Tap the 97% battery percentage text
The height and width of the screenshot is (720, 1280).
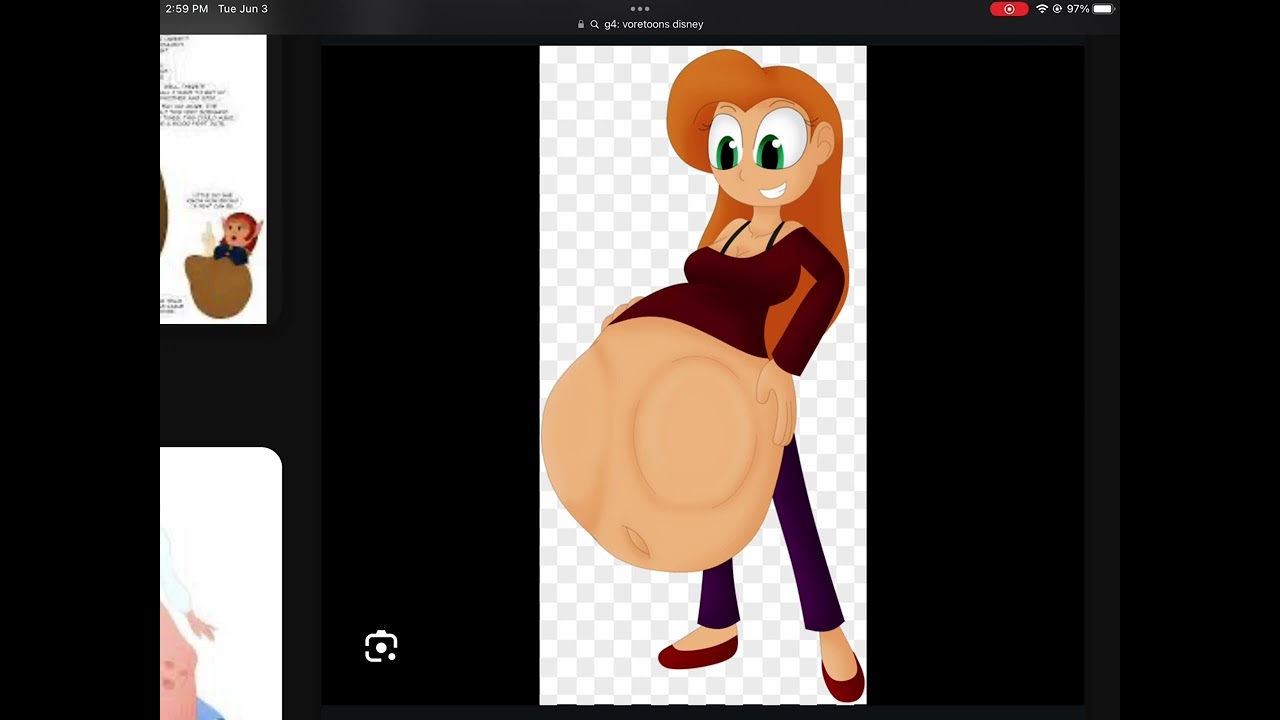[x=1078, y=9]
